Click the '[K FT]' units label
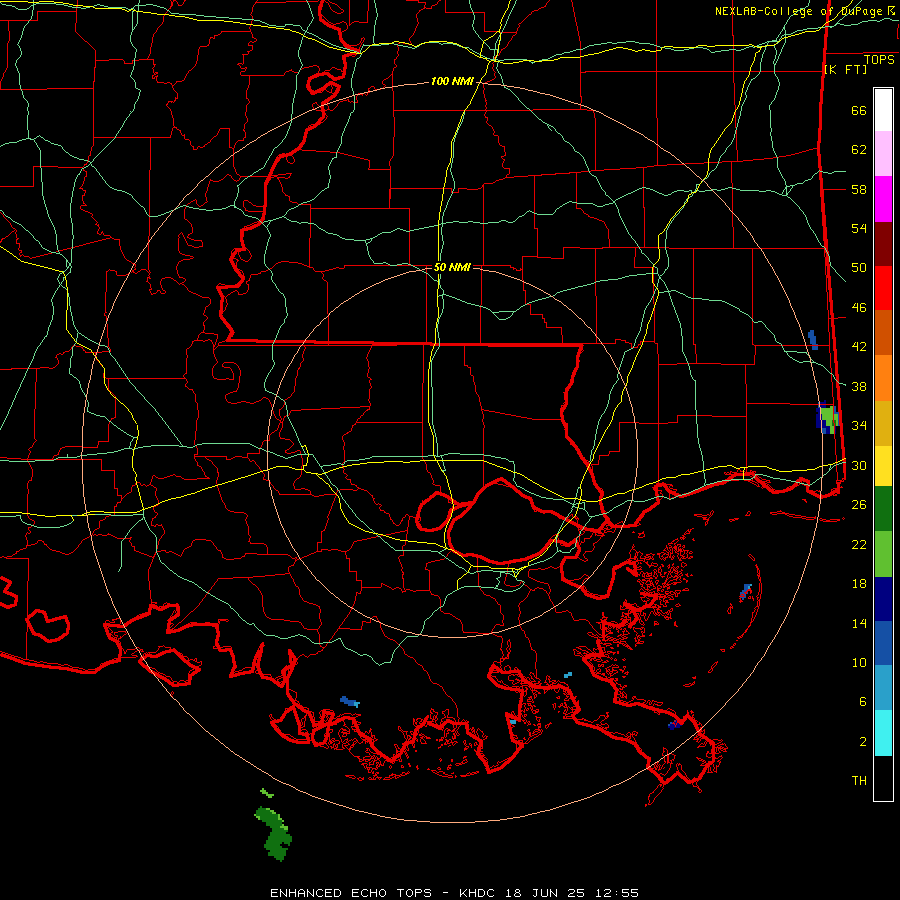This screenshot has width=900, height=900. click(x=845, y=69)
